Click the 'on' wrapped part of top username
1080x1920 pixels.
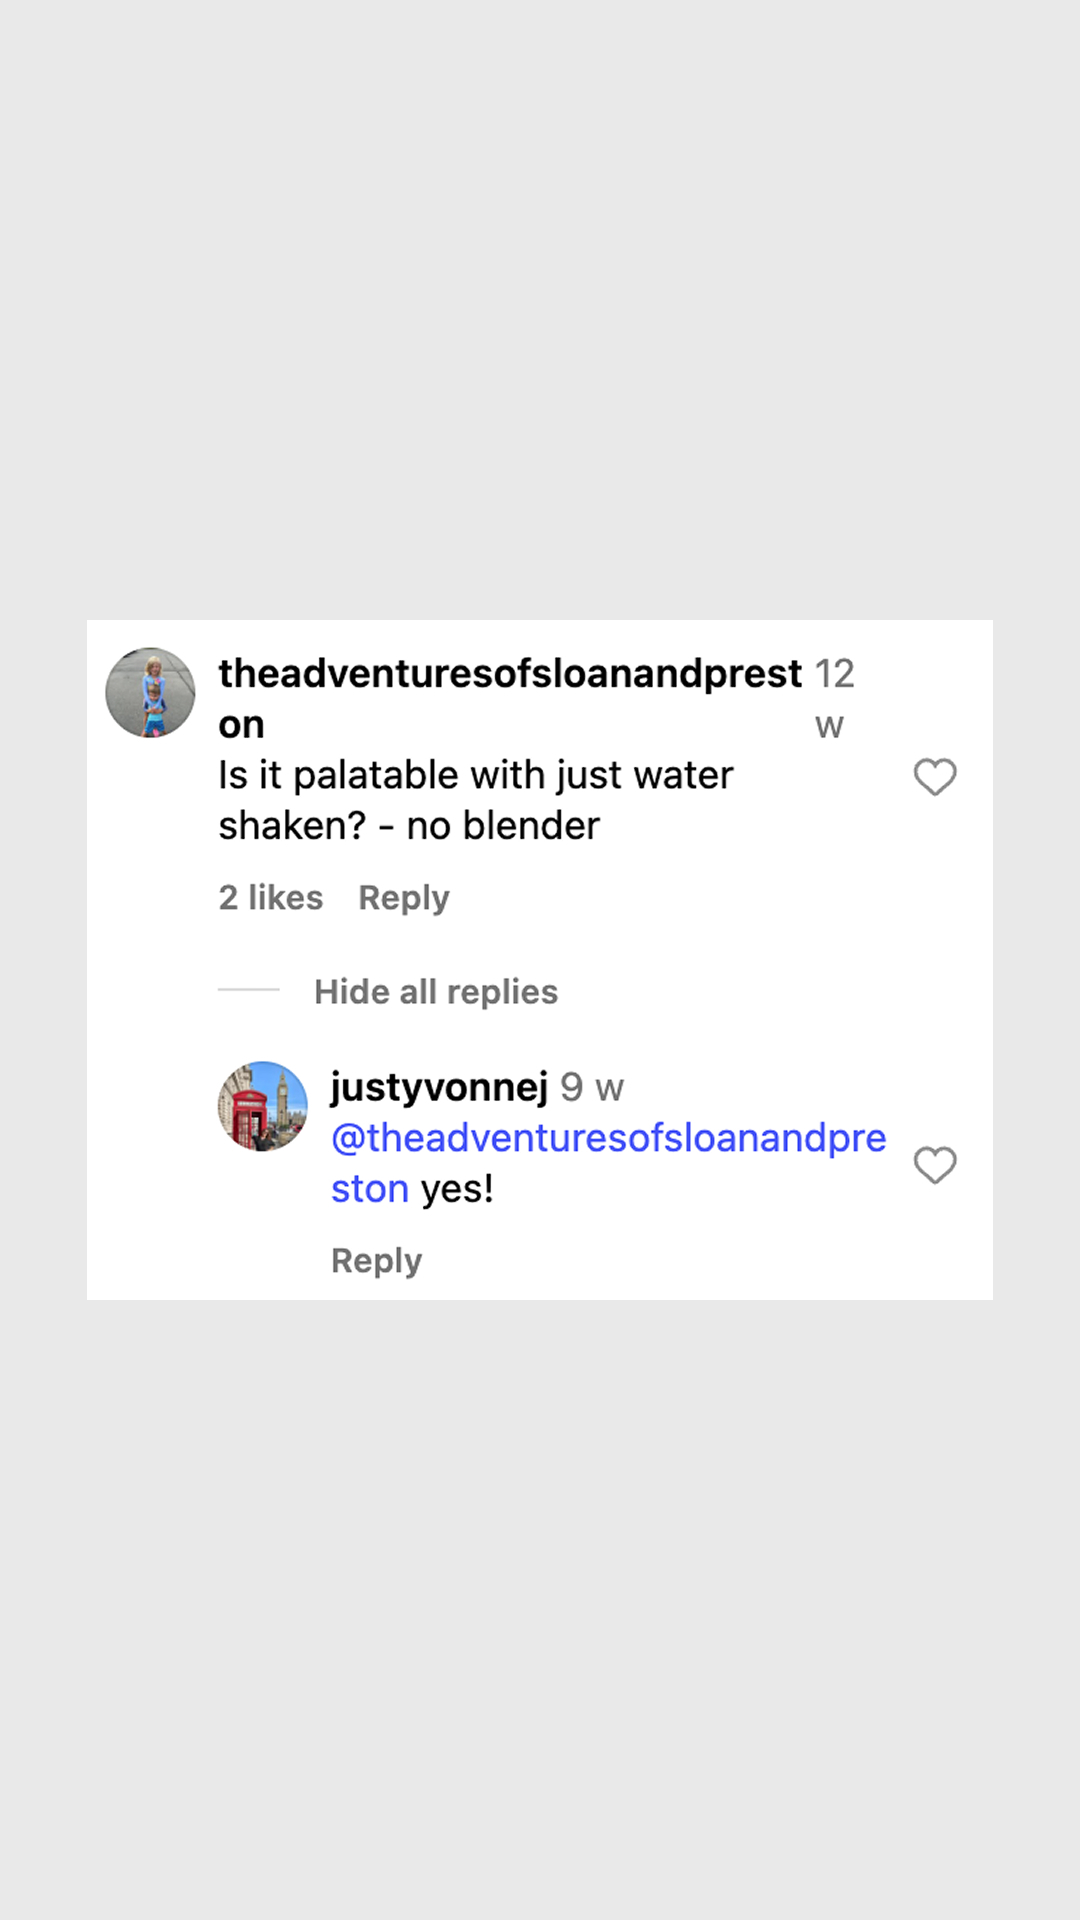[x=241, y=725]
